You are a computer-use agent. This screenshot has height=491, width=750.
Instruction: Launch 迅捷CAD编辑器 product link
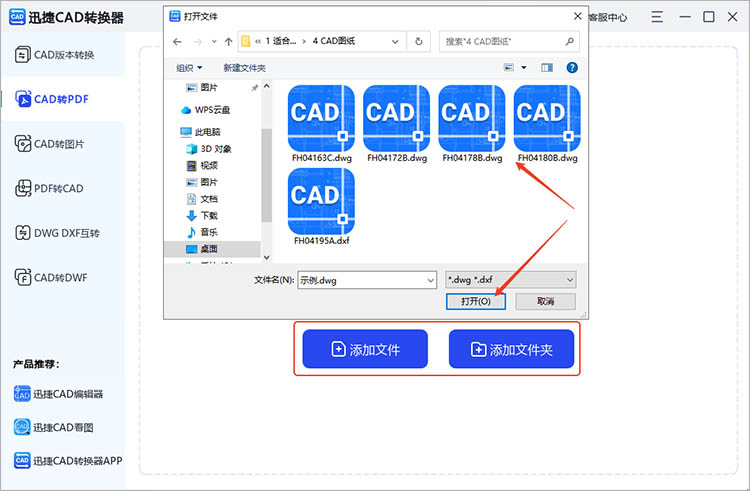click(x=58, y=394)
